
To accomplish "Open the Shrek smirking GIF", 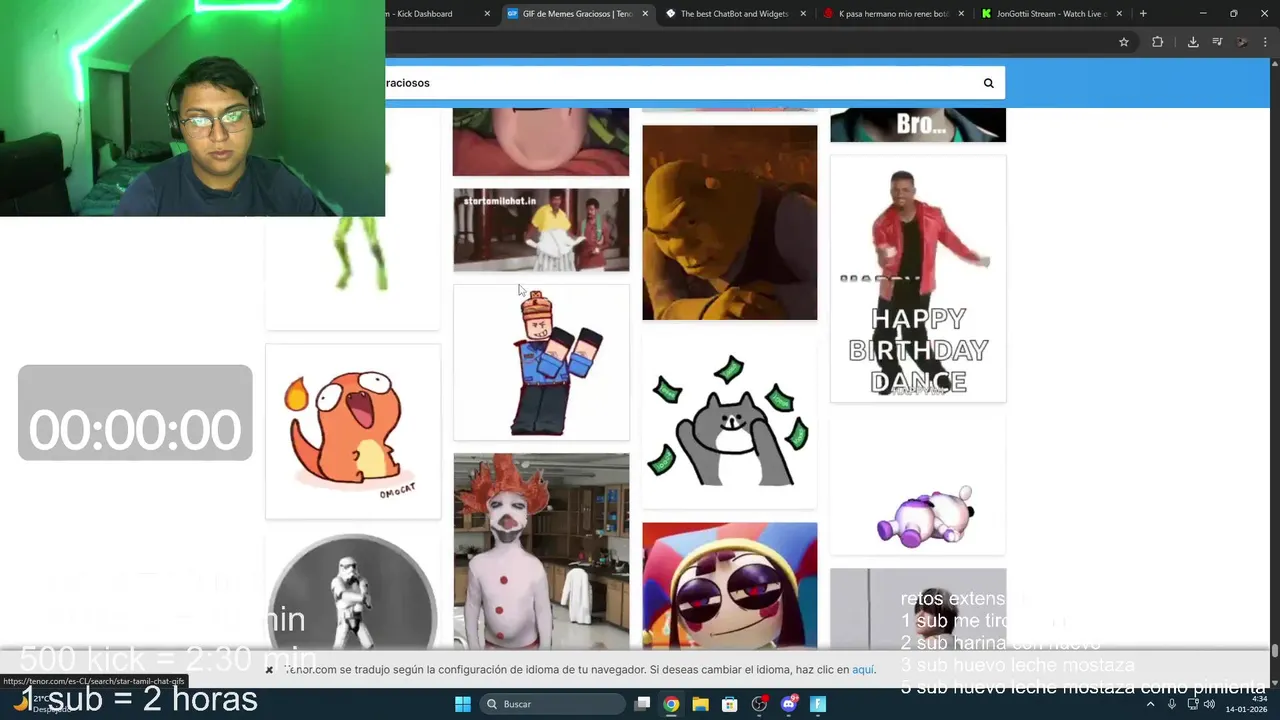I will (x=729, y=222).
